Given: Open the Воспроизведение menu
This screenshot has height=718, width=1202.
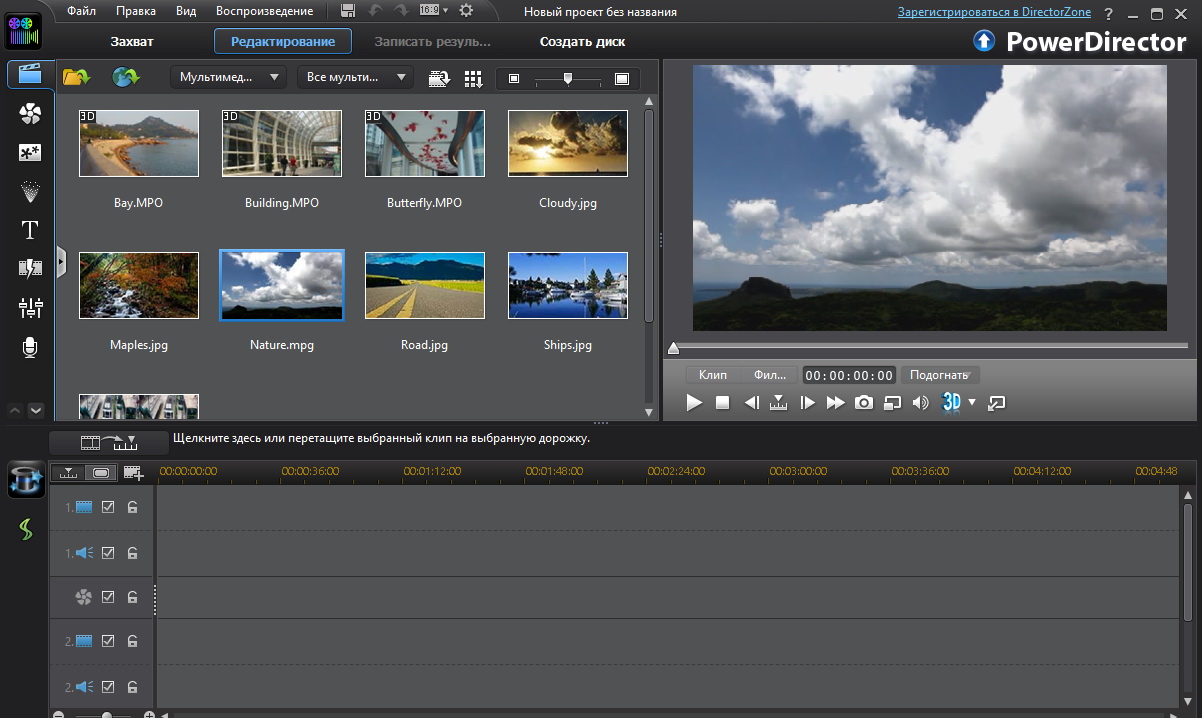Looking at the screenshot, I should (264, 11).
